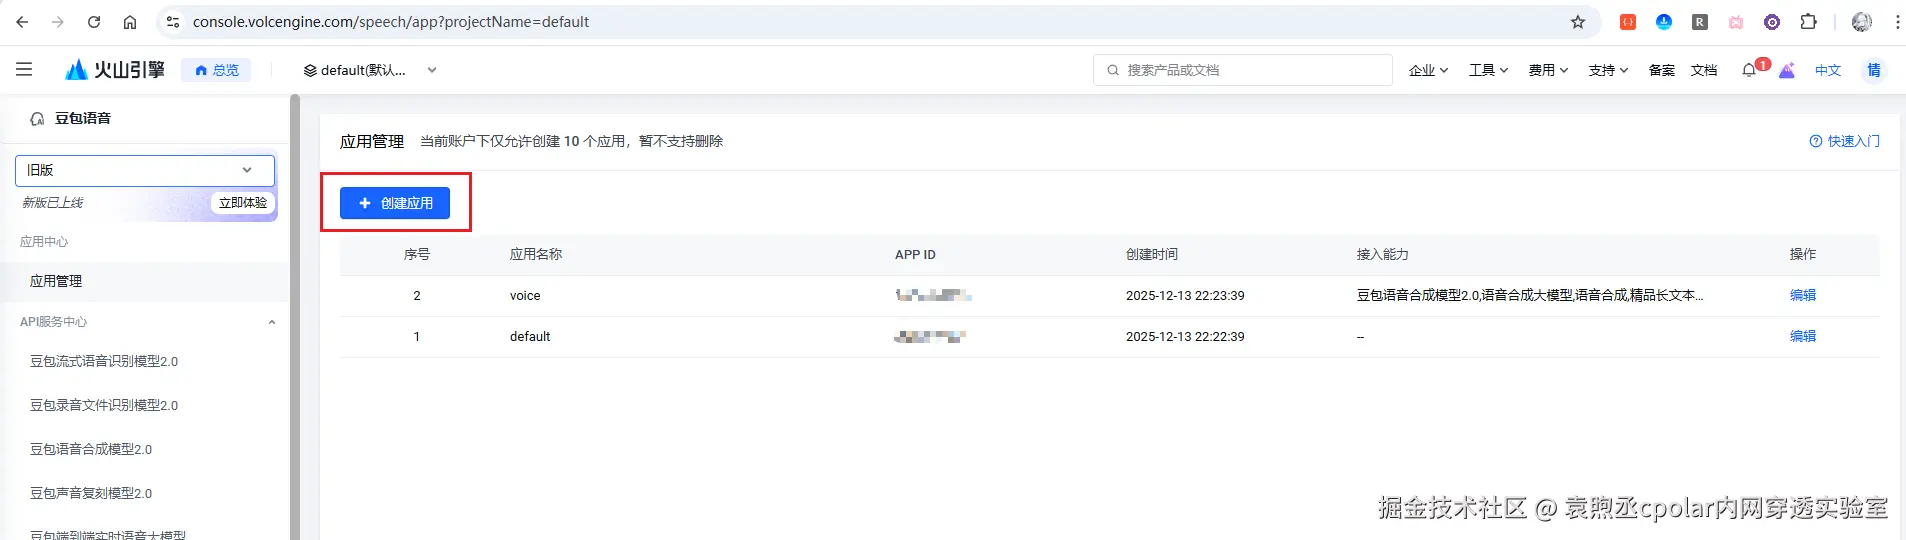Bookmark this page with star icon
This screenshot has width=1906, height=540.
(x=1578, y=22)
